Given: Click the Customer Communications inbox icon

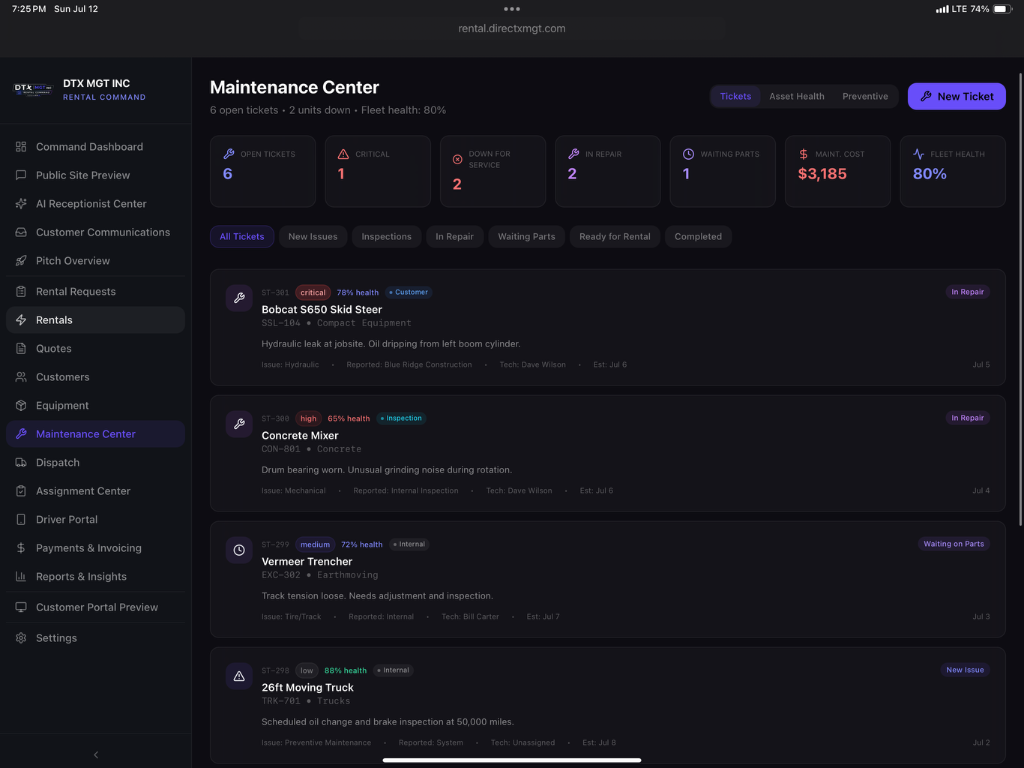Looking at the screenshot, I should [21, 232].
